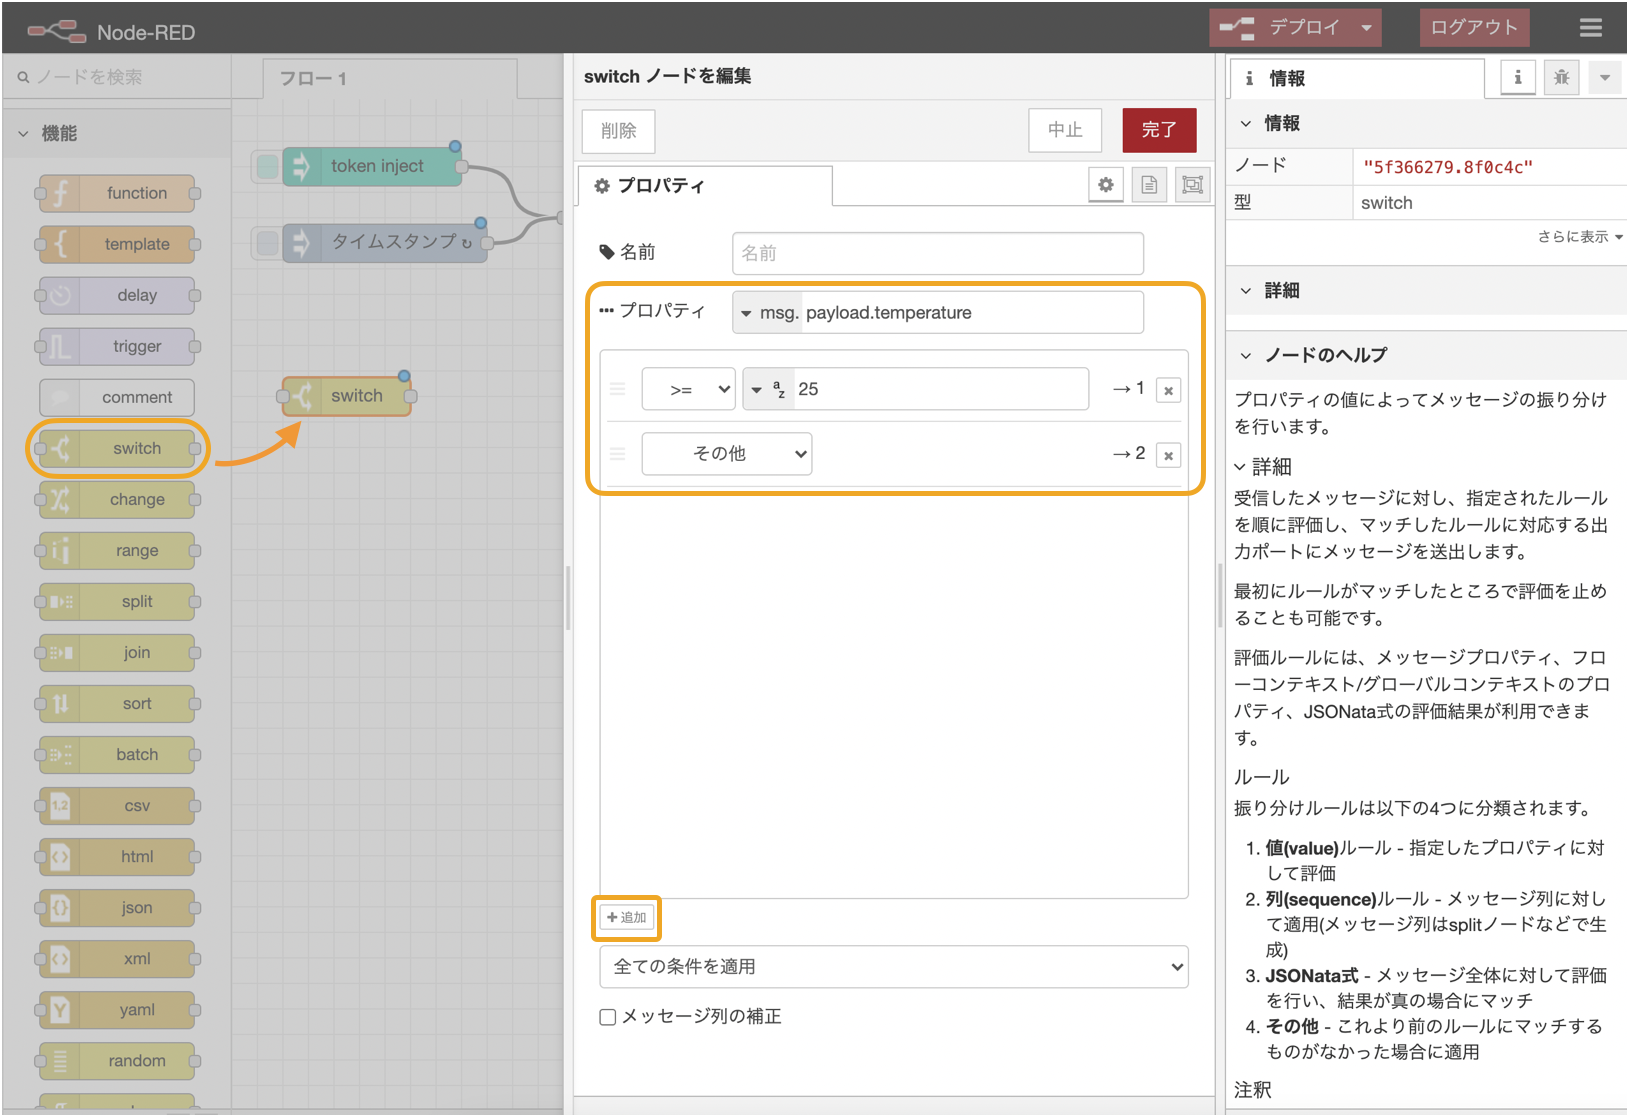
Task: Open the info i sidebar icon
Action: point(1517,77)
